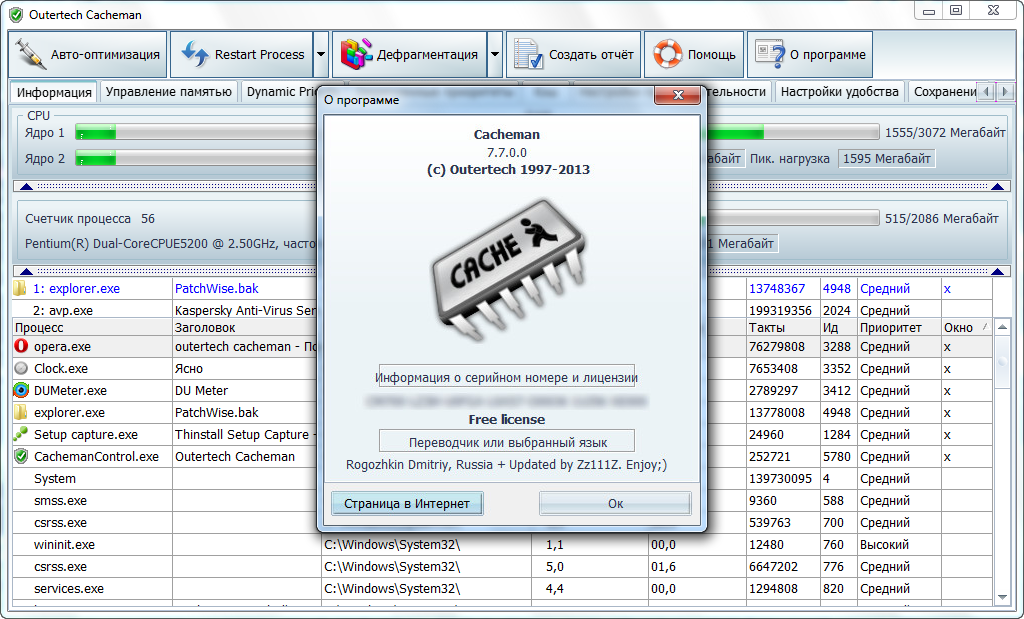The height and width of the screenshot is (619, 1024).
Task: Sort by the Заголовок column header
Action: [246, 327]
